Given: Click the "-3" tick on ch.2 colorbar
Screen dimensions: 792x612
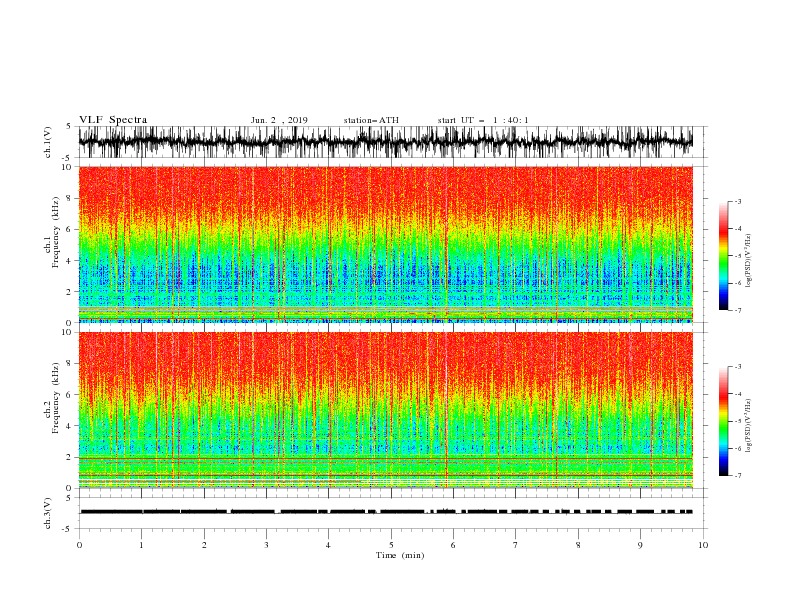Looking at the screenshot, I should tap(737, 367).
